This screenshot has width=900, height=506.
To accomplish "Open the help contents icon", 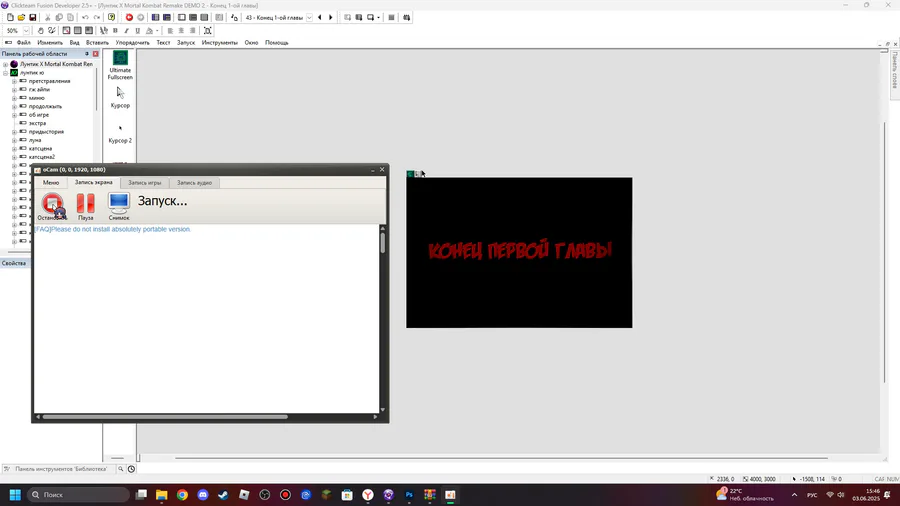I will [x=111, y=18].
